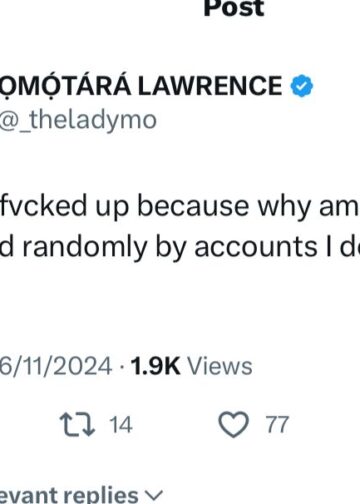The width and height of the screenshot is (360, 504).
Task: Like the post with the heart icon
Action: [x=233, y=424]
